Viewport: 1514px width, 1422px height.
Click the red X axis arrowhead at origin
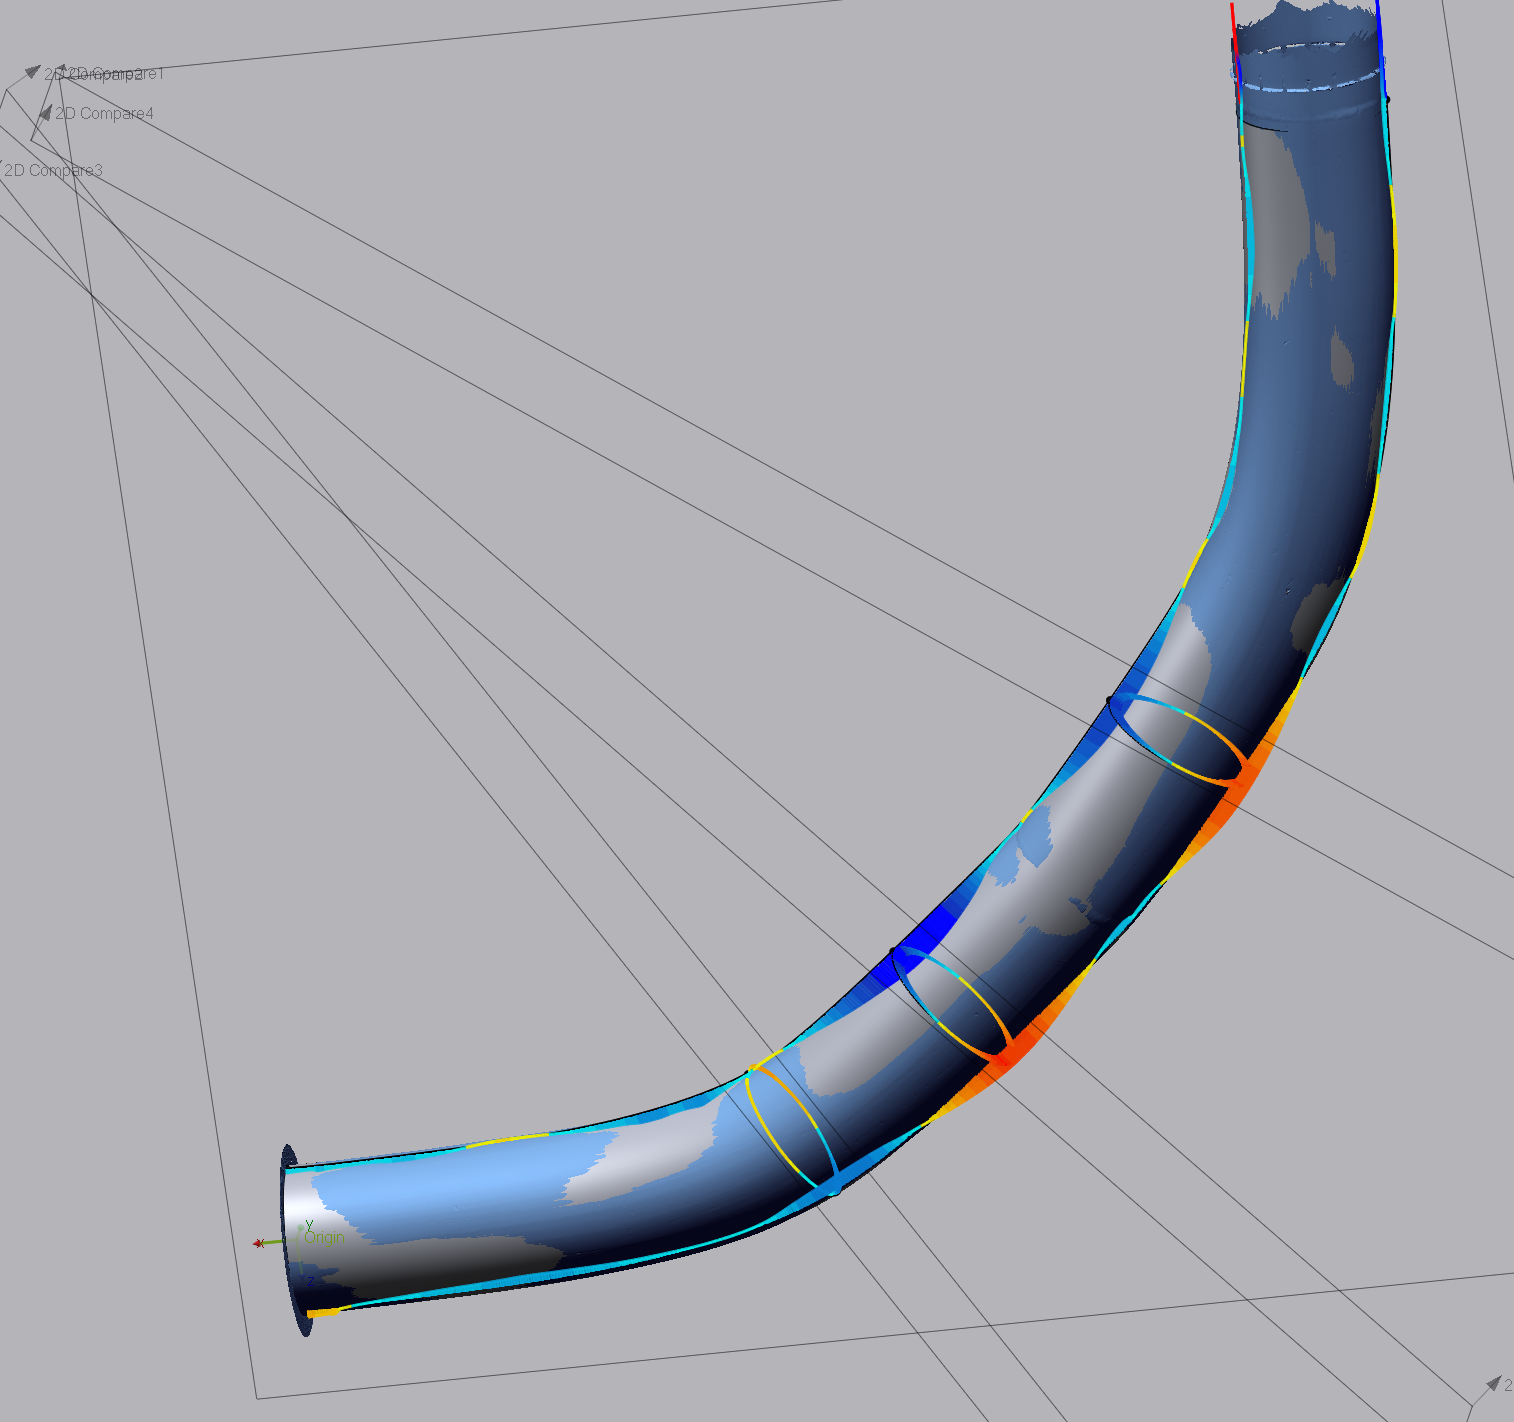pos(258,1244)
